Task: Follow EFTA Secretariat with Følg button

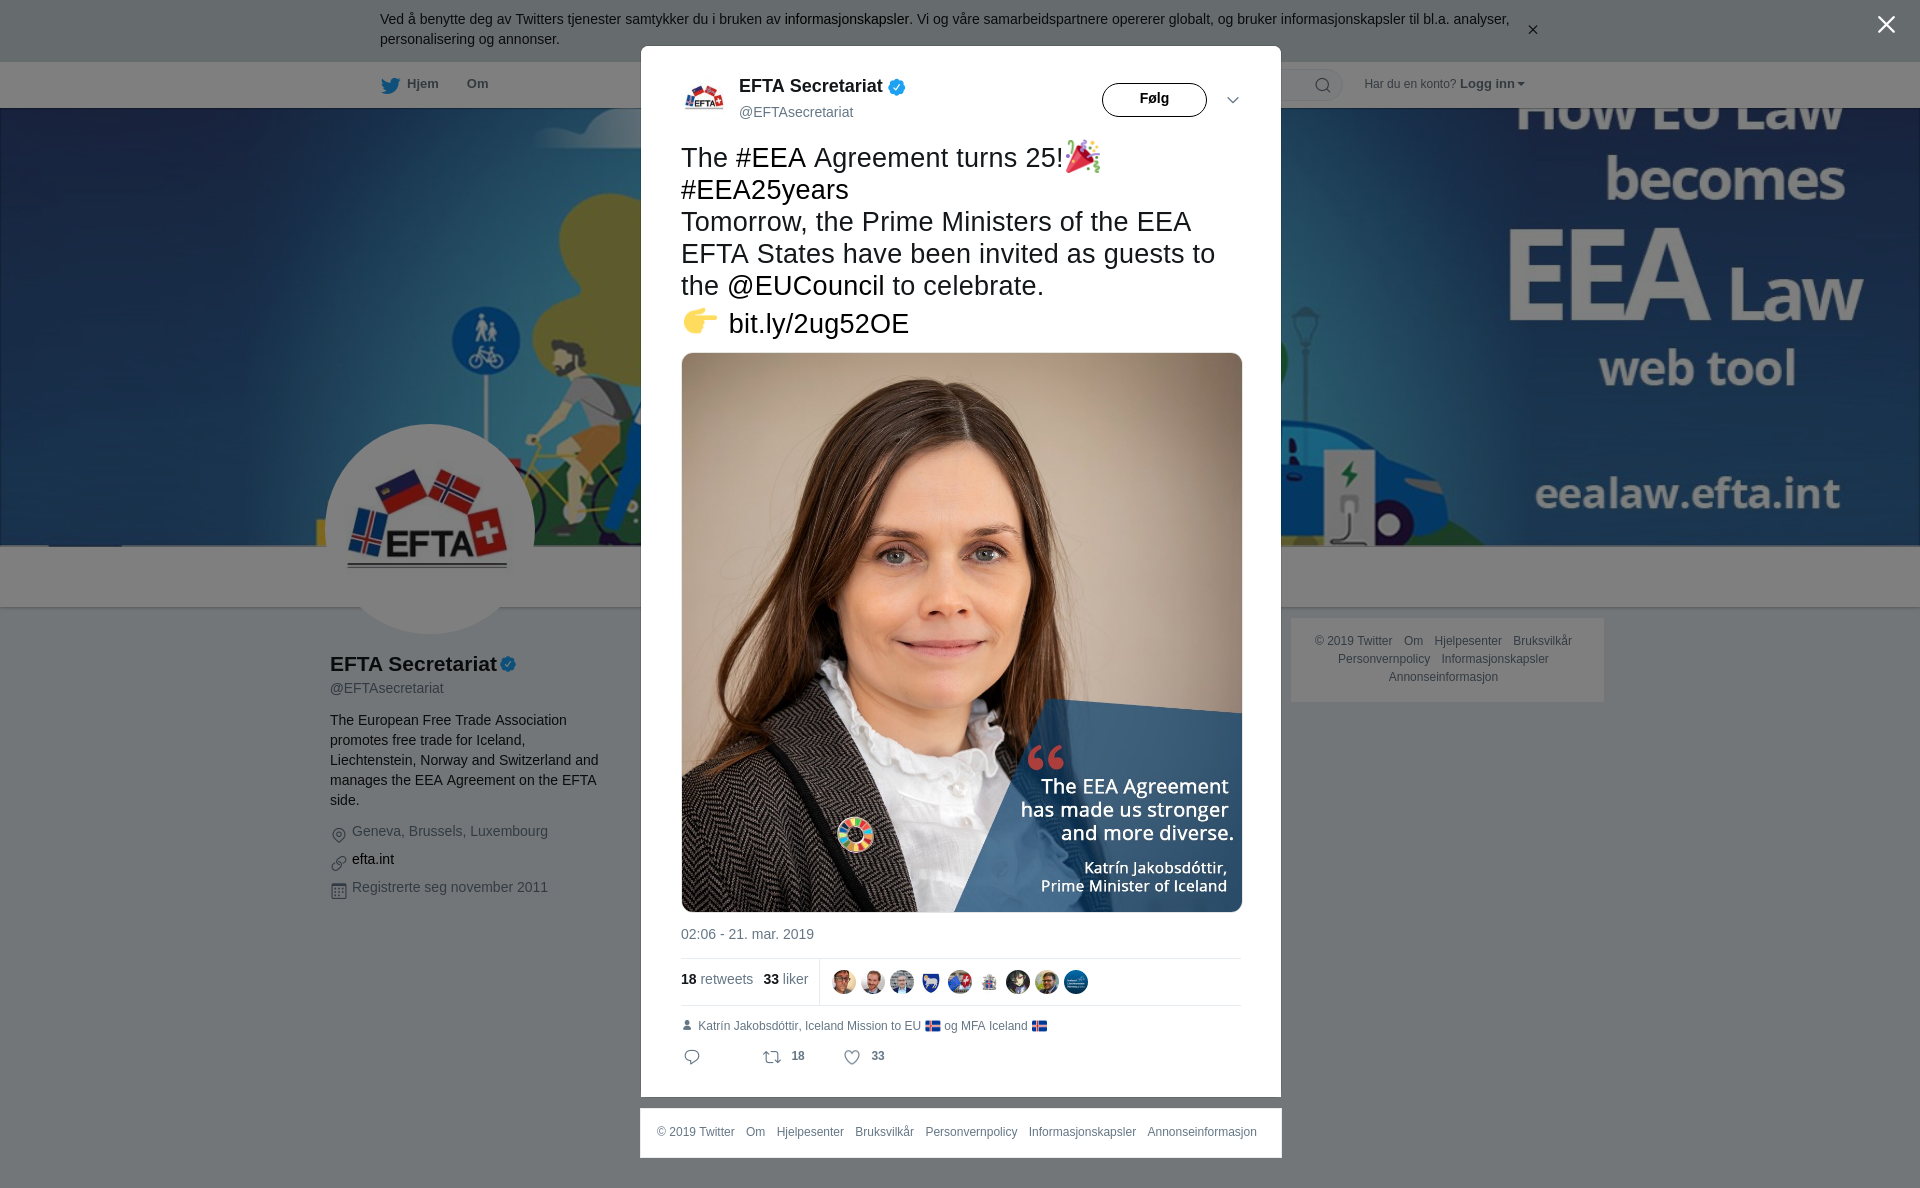Action: click(x=1154, y=99)
